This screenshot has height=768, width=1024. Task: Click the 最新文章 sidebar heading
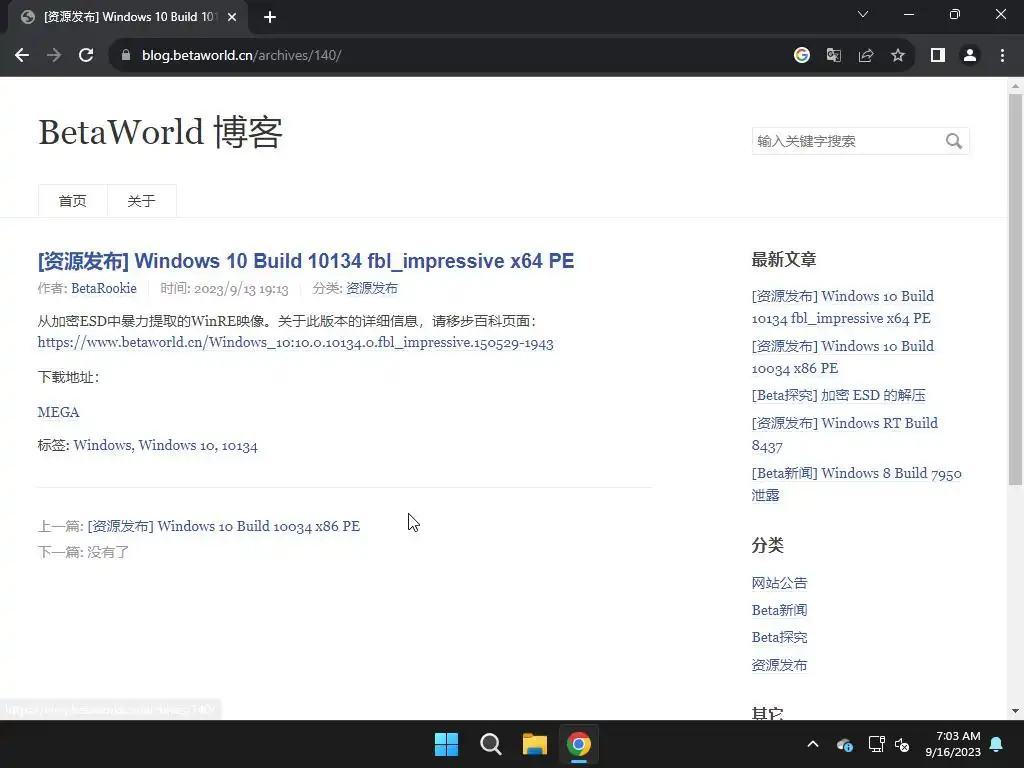[784, 259]
